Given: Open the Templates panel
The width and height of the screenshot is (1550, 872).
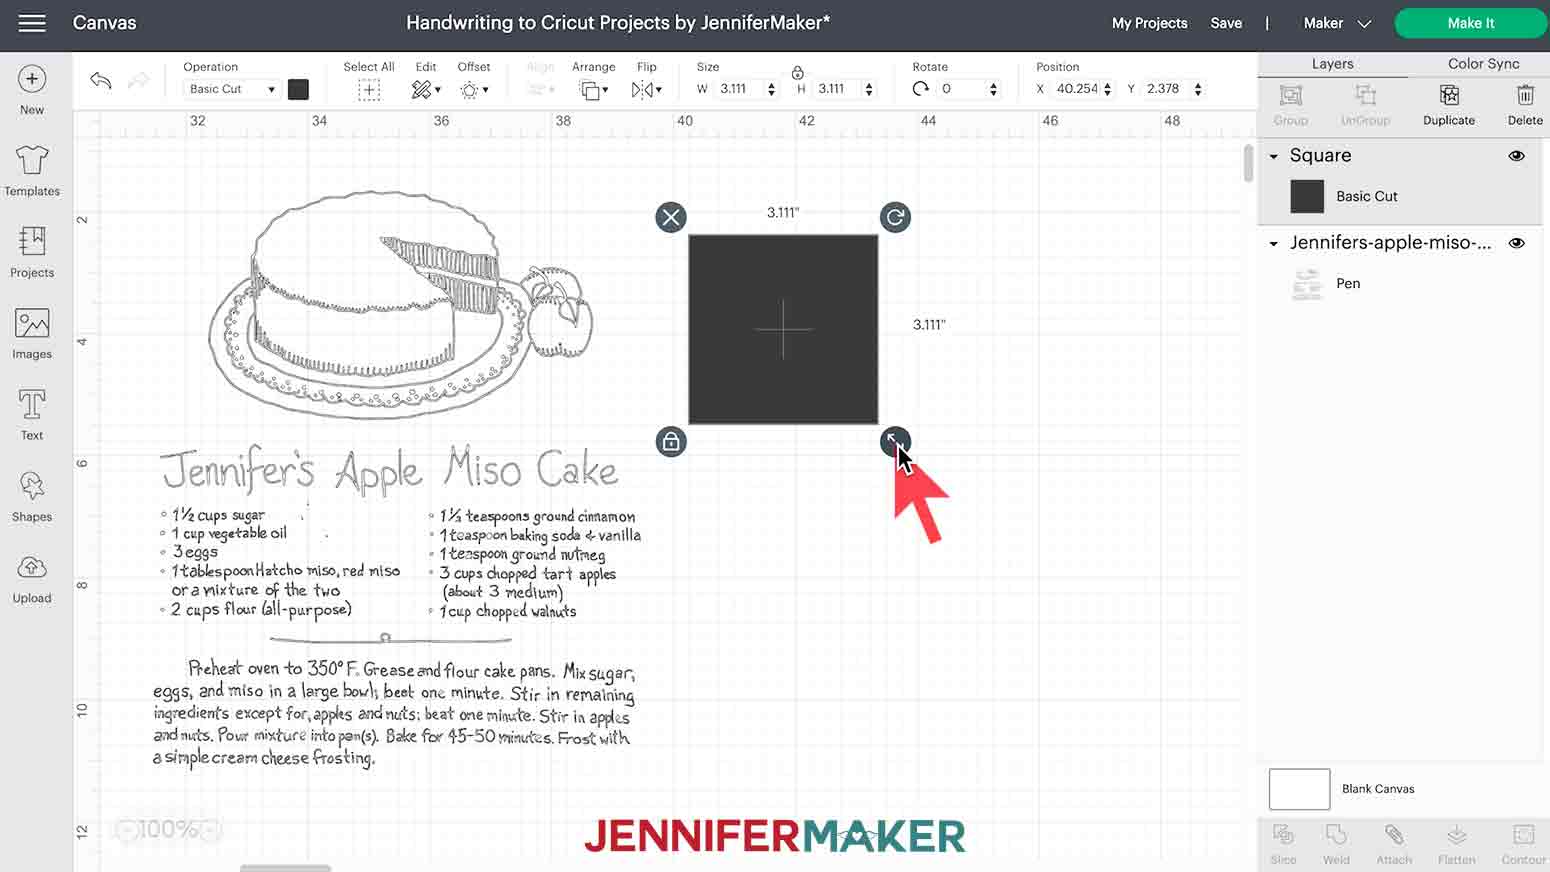Looking at the screenshot, I should pos(32,170).
